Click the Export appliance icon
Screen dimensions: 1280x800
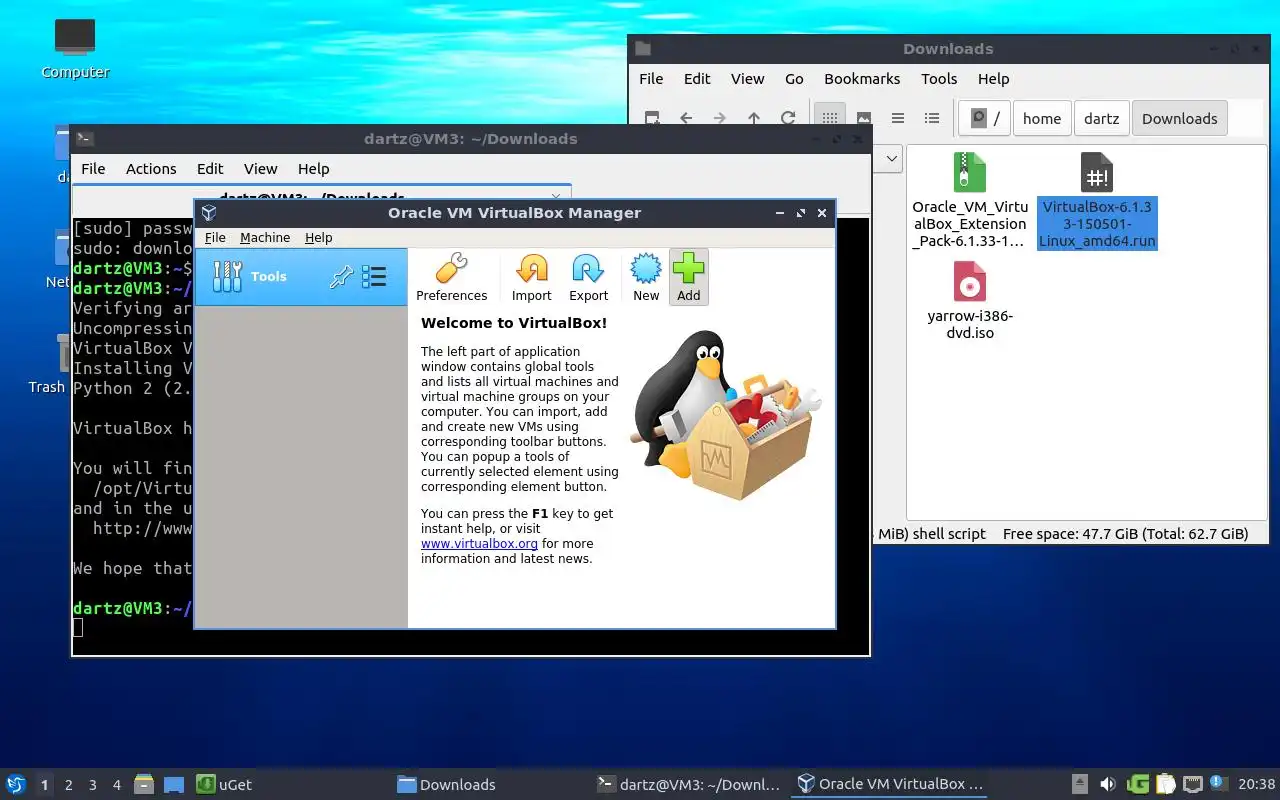click(588, 277)
